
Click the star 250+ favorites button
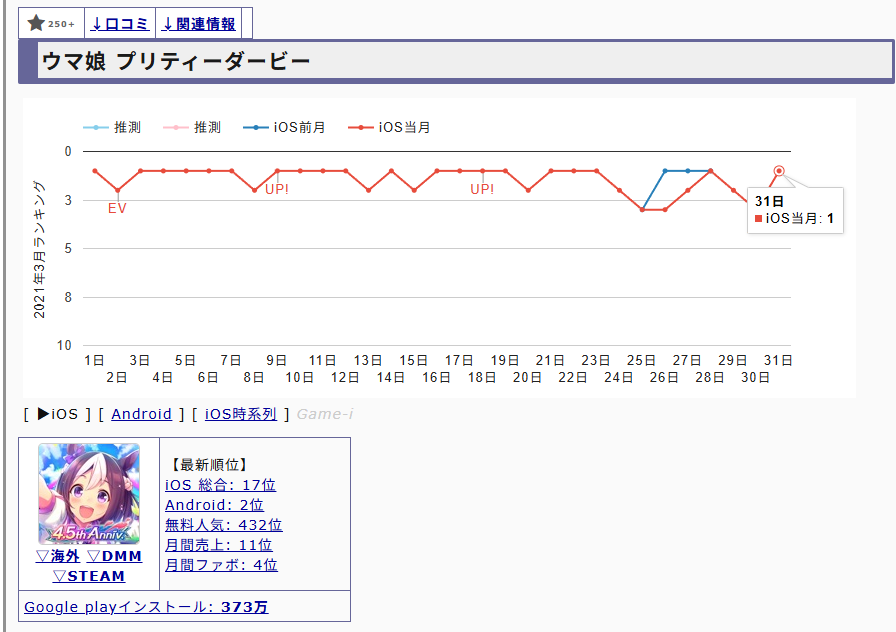pyautogui.click(x=51, y=23)
